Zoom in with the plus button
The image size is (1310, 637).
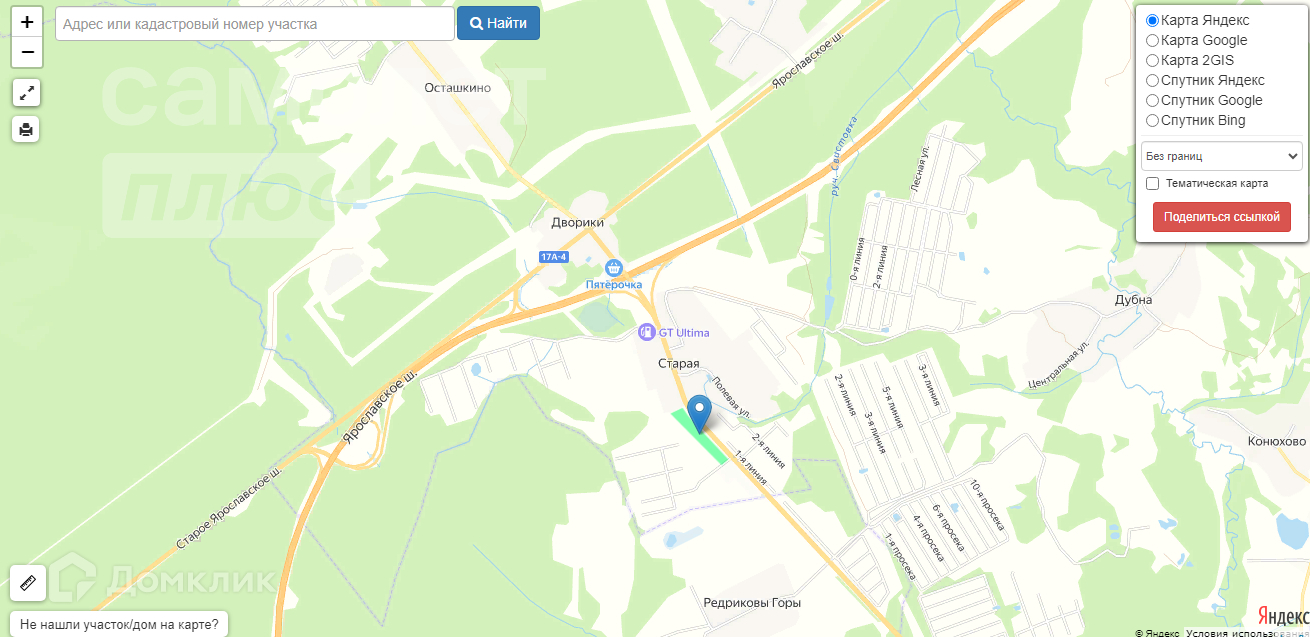[27, 21]
